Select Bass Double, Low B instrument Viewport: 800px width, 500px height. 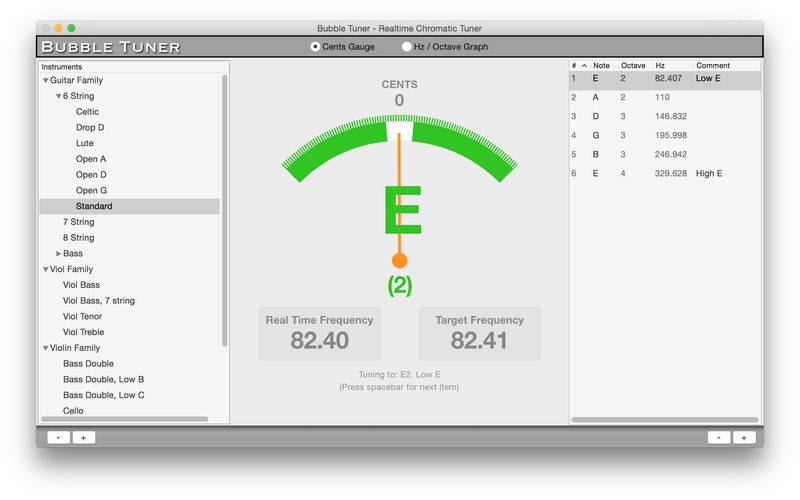pyautogui.click(x=103, y=380)
